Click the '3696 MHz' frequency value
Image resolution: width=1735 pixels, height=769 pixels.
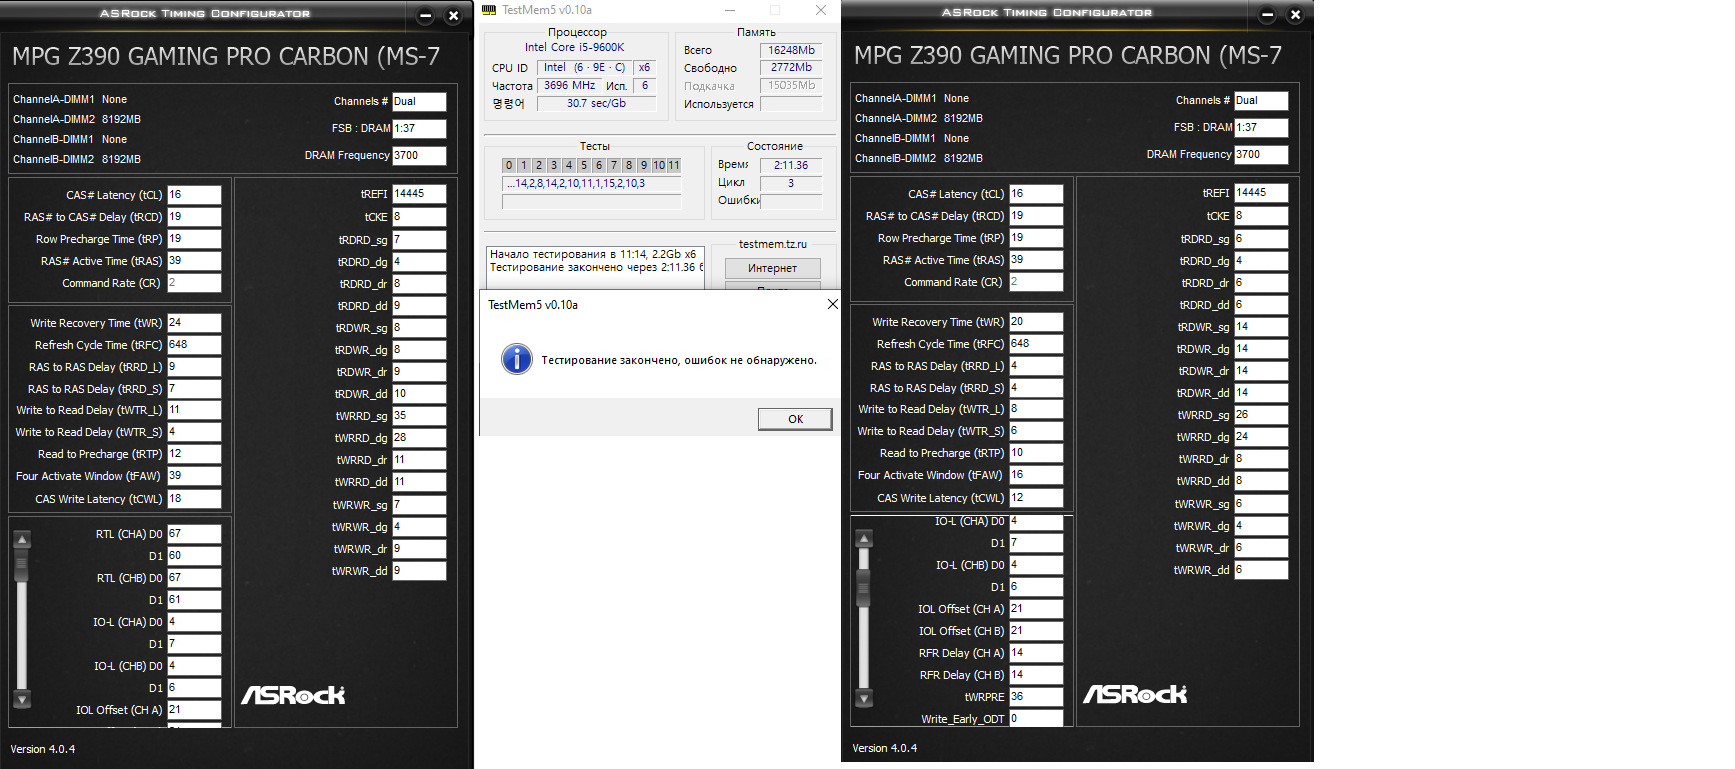(x=569, y=86)
